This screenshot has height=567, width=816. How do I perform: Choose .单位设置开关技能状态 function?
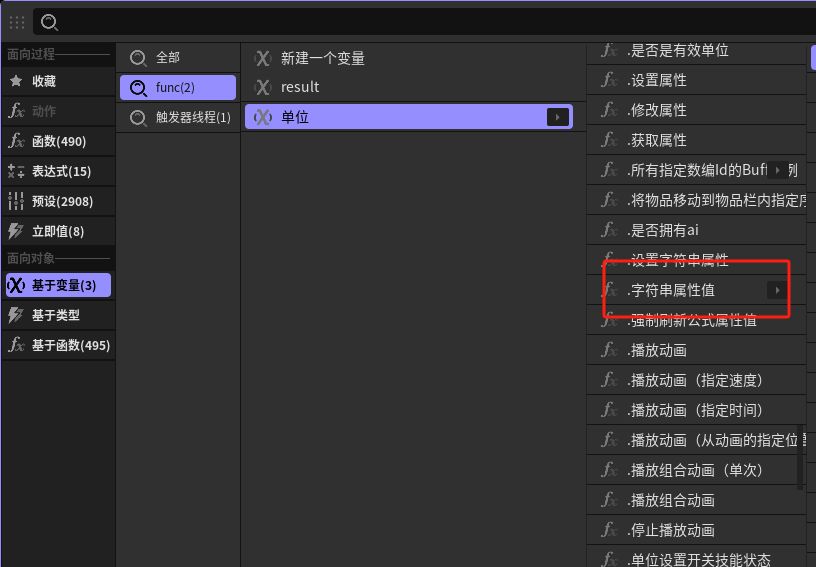click(x=696, y=558)
